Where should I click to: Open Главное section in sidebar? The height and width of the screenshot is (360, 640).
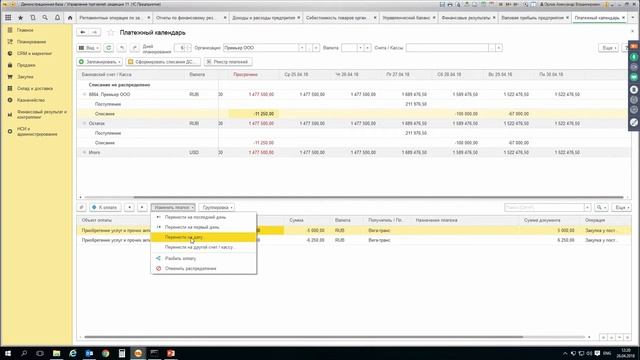(25, 30)
